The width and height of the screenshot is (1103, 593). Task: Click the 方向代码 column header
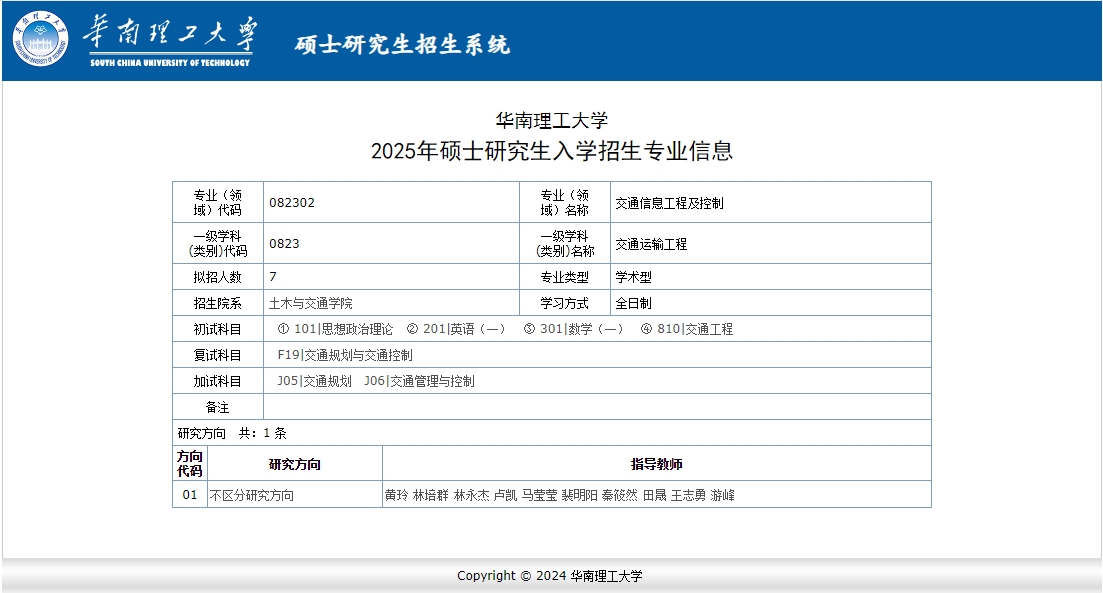coord(190,464)
